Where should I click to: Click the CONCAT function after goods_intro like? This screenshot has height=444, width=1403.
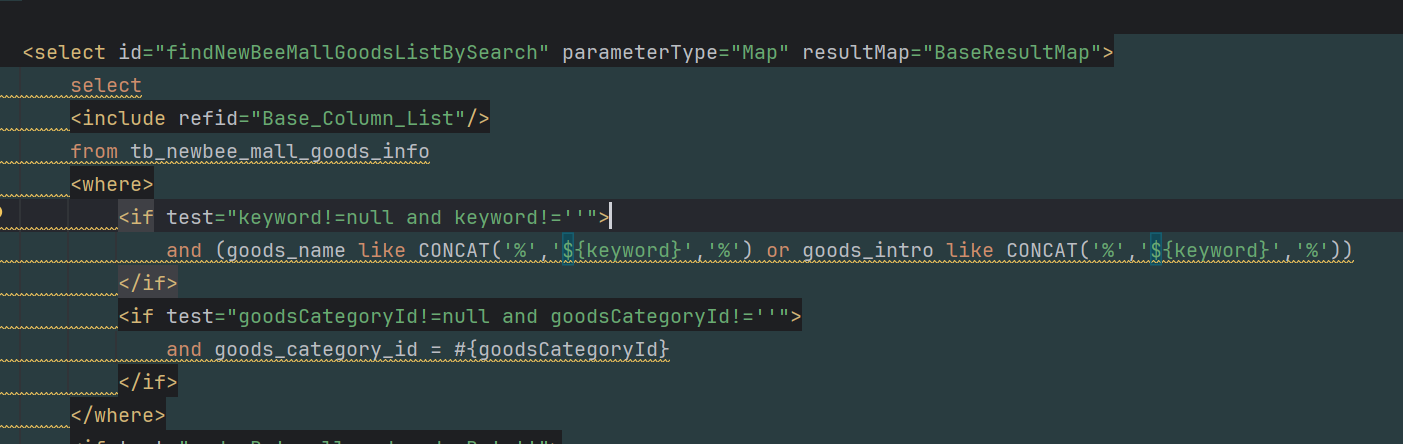tap(1043, 250)
